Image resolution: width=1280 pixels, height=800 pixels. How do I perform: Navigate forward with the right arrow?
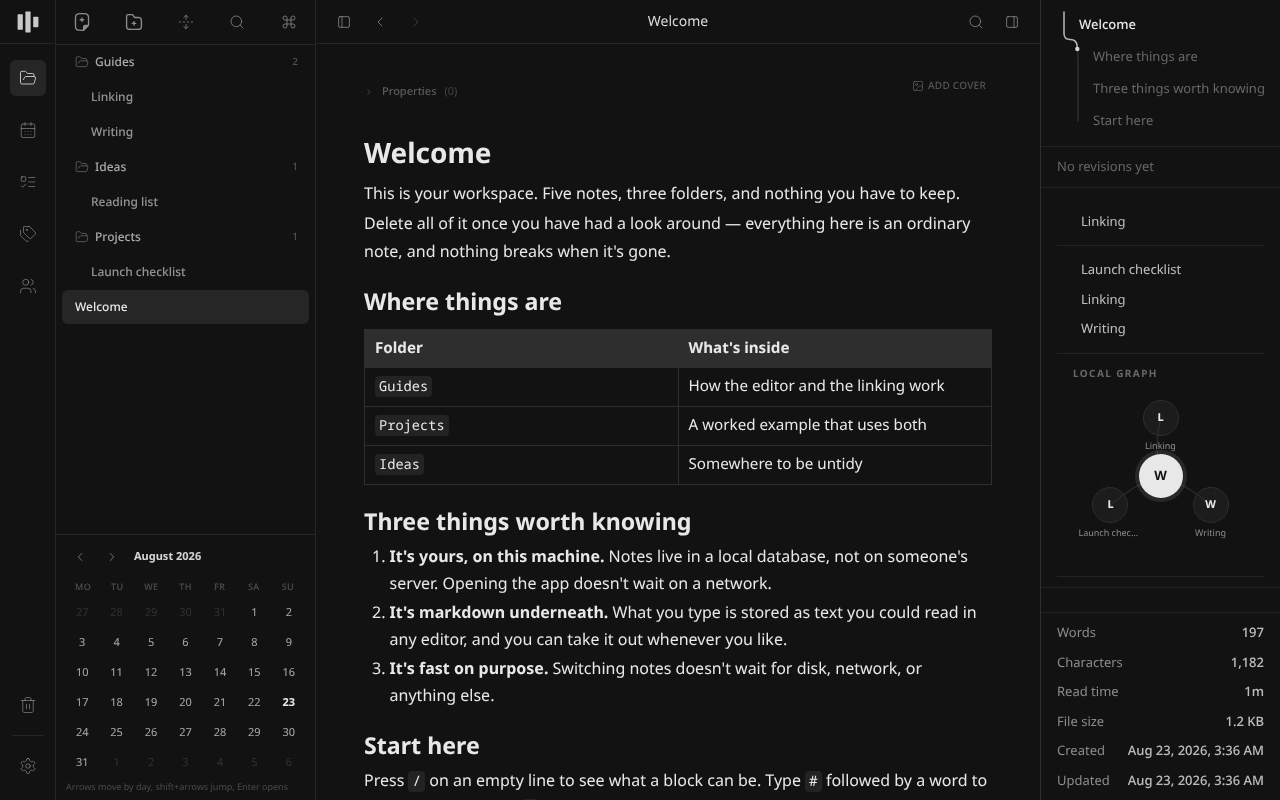(416, 22)
